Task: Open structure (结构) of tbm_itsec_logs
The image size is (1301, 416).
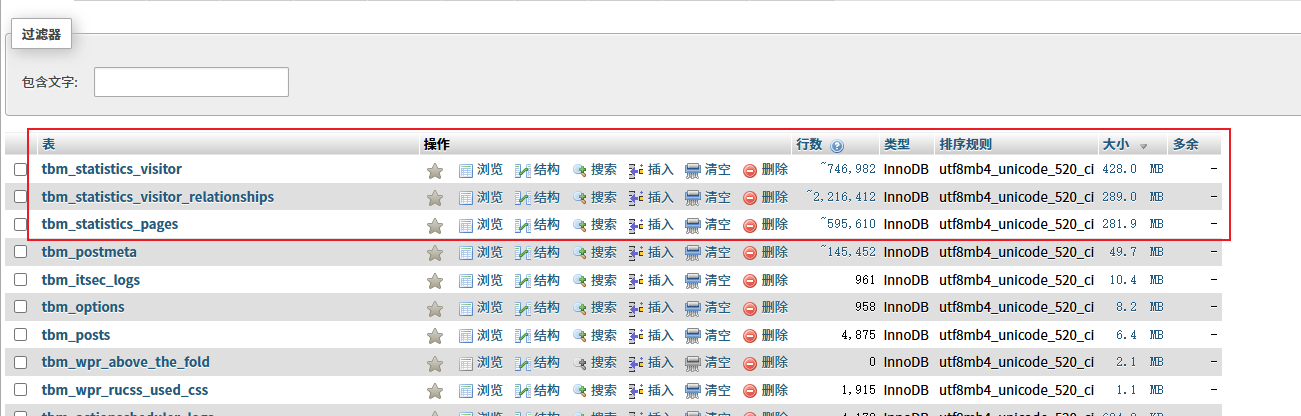Action: (x=537, y=280)
